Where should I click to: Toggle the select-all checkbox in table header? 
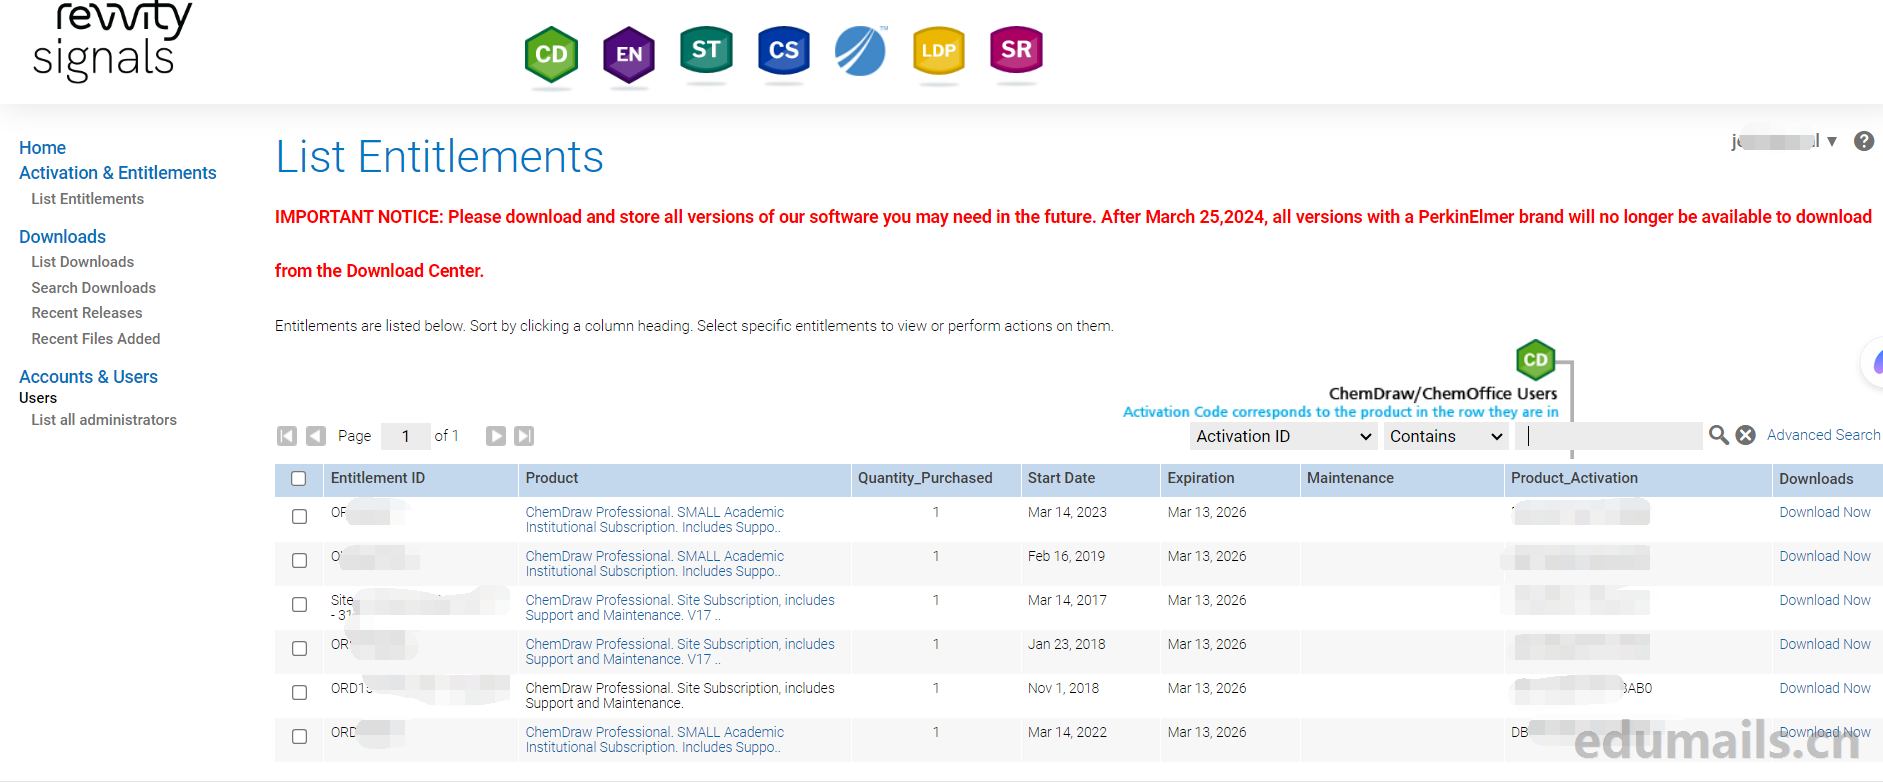298,478
